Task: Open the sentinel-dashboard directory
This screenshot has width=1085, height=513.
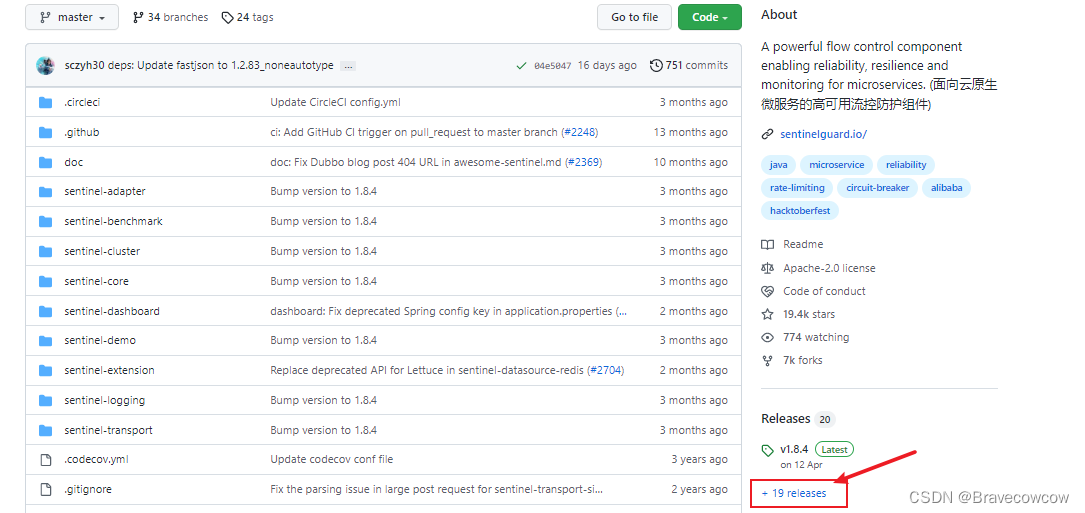Action: click(x=112, y=312)
